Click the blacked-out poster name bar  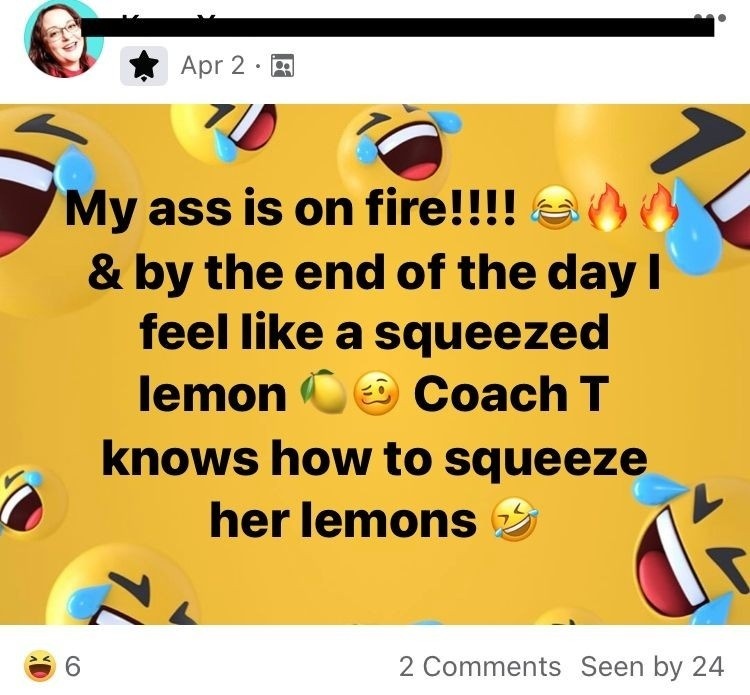coord(400,27)
